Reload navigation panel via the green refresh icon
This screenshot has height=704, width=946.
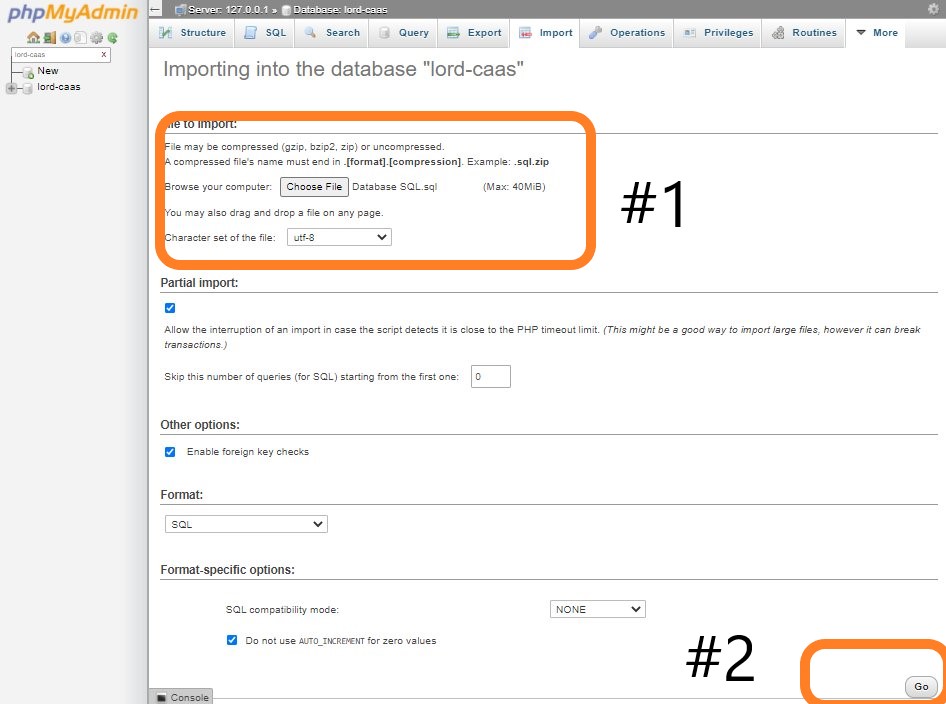tap(113, 38)
